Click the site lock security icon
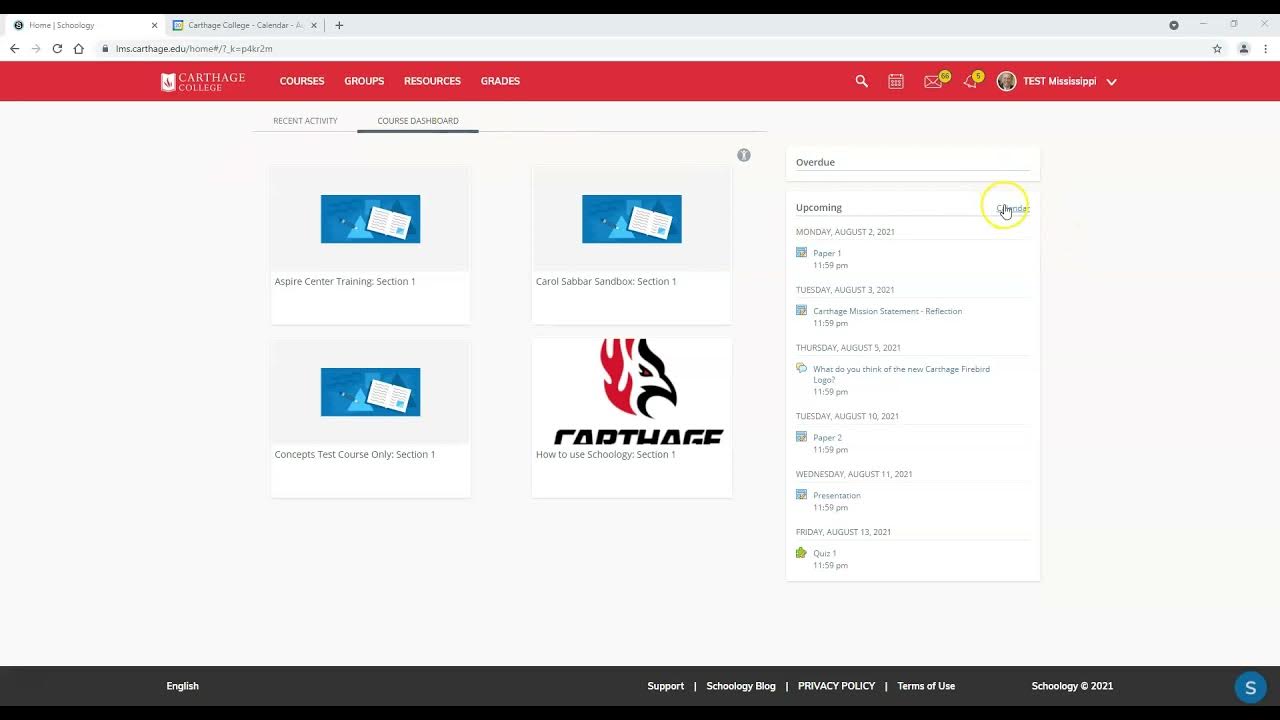1280x720 pixels. pyautogui.click(x=105, y=48)
